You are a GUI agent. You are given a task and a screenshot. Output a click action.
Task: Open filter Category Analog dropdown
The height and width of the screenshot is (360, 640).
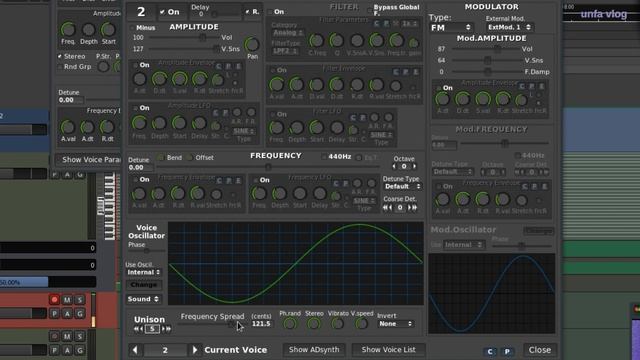288,33
